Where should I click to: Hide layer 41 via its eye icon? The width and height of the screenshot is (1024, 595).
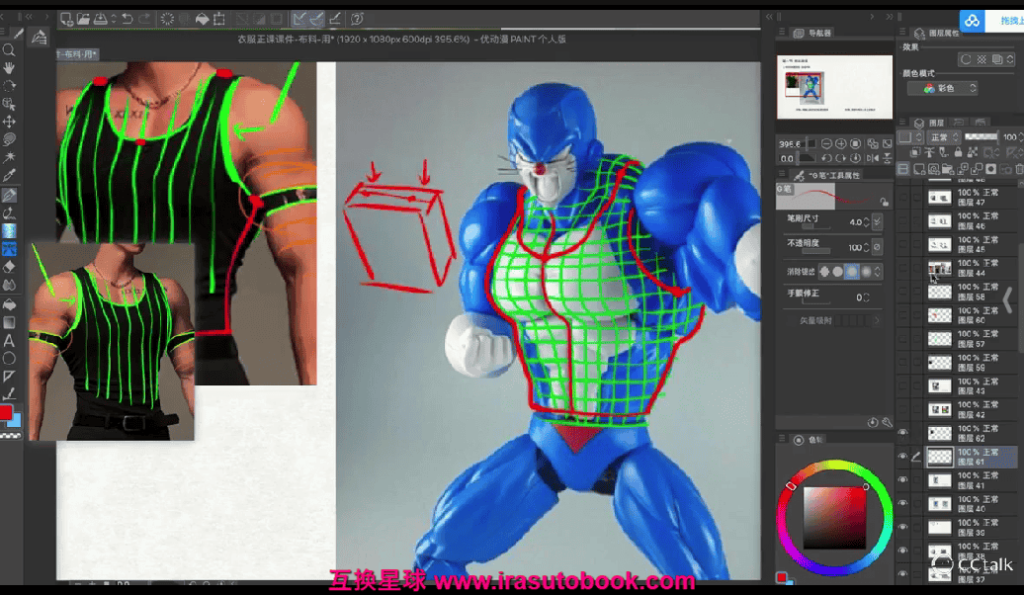[903, 480]
